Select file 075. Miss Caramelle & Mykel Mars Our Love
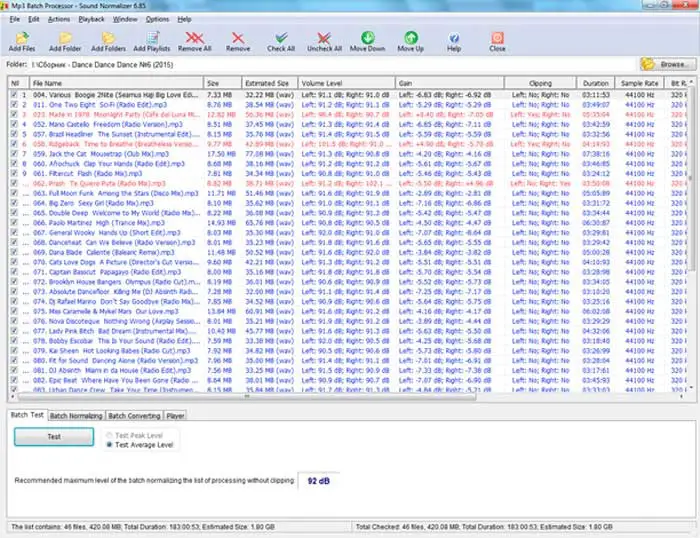The height and width of the screenshot is (538, 700). click(105, 311)
